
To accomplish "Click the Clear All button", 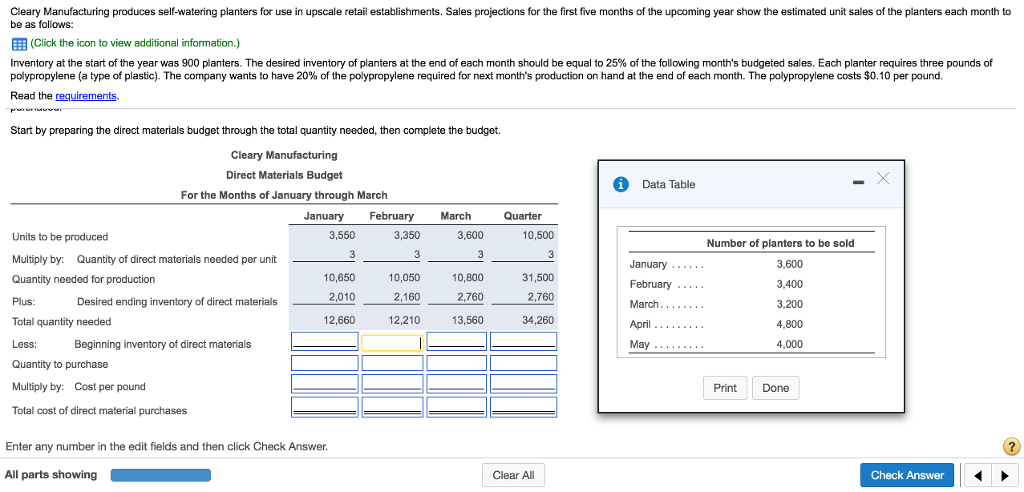I will coord(513,475).
